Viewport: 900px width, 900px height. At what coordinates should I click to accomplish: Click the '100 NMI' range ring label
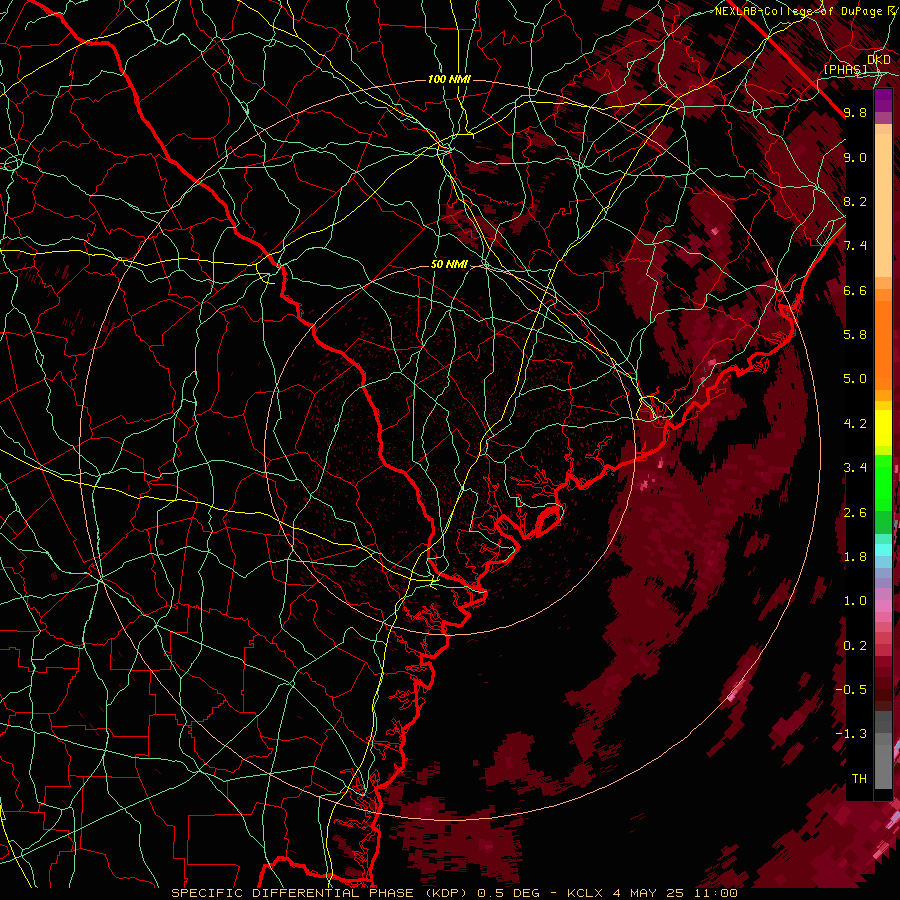click(449, 79)
